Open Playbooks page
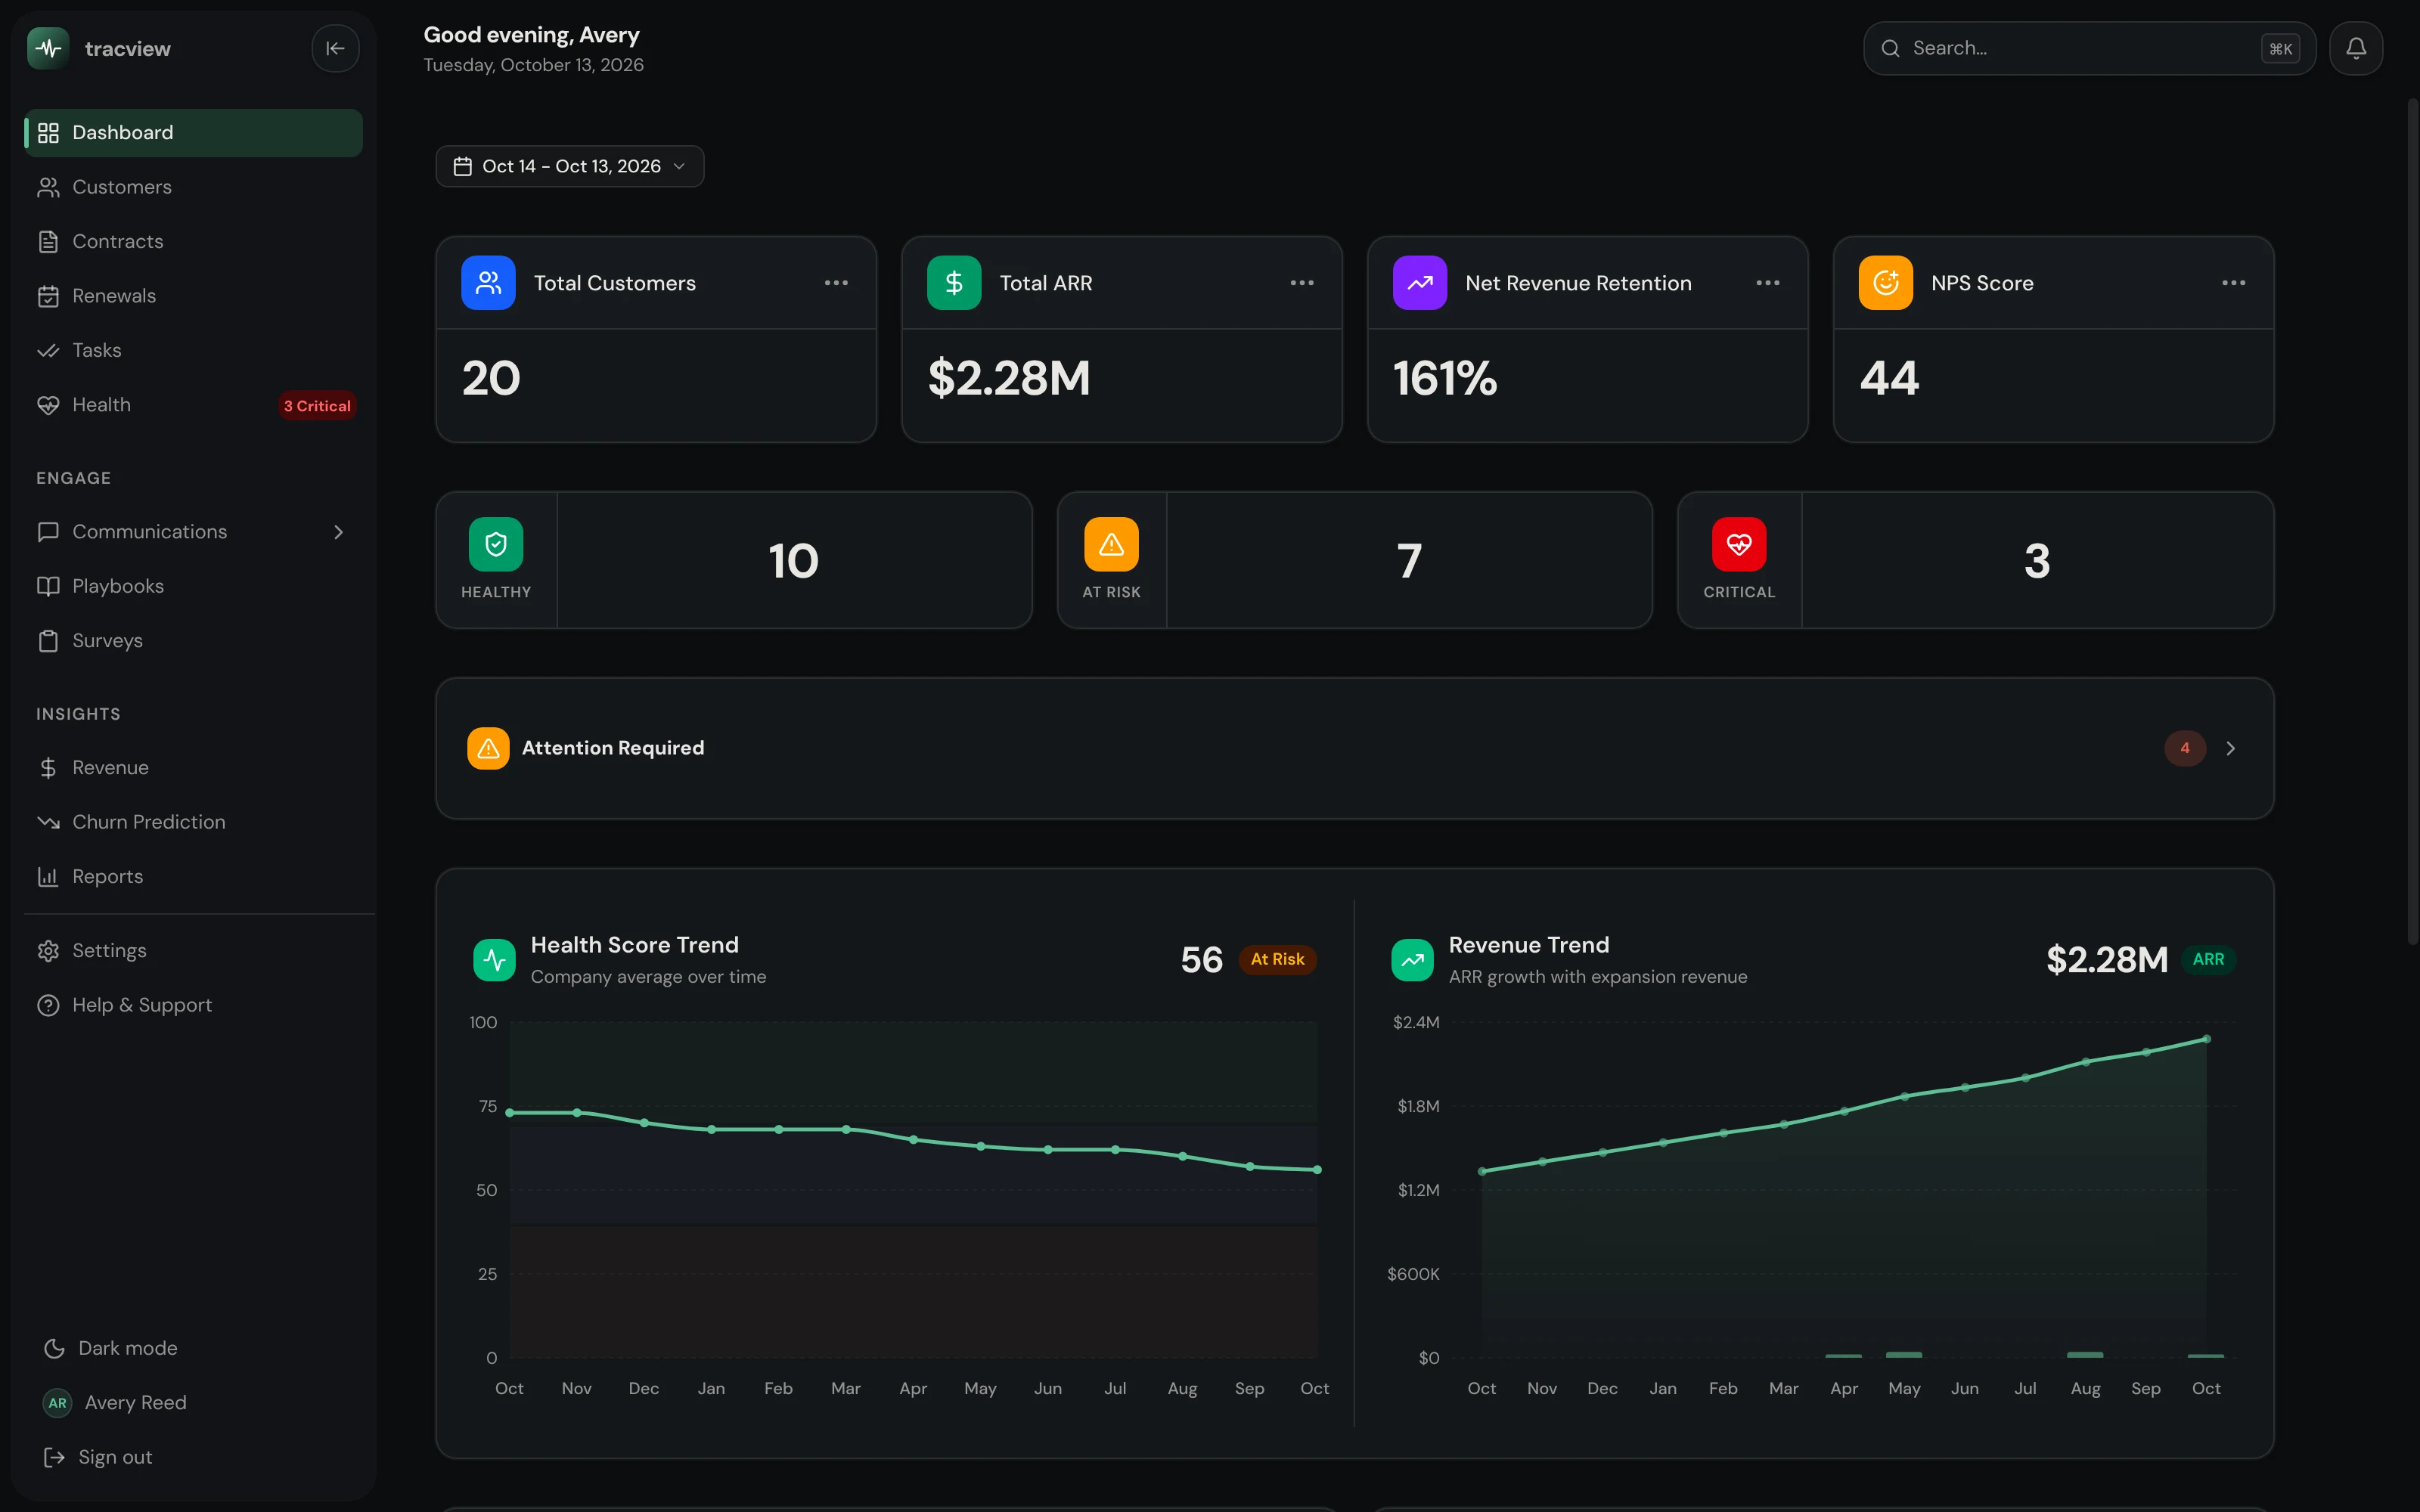The height and width of the screenshot is (1512, 2420). 194,586
